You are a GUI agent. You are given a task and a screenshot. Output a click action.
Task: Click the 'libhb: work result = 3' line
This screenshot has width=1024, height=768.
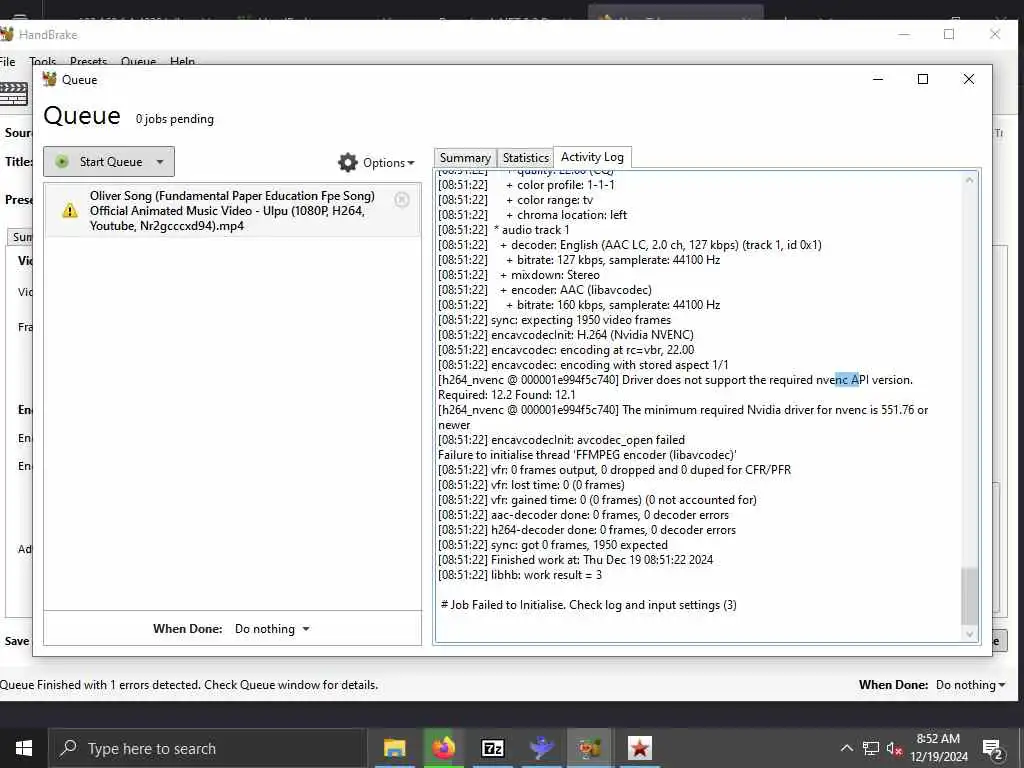point(520,575)
